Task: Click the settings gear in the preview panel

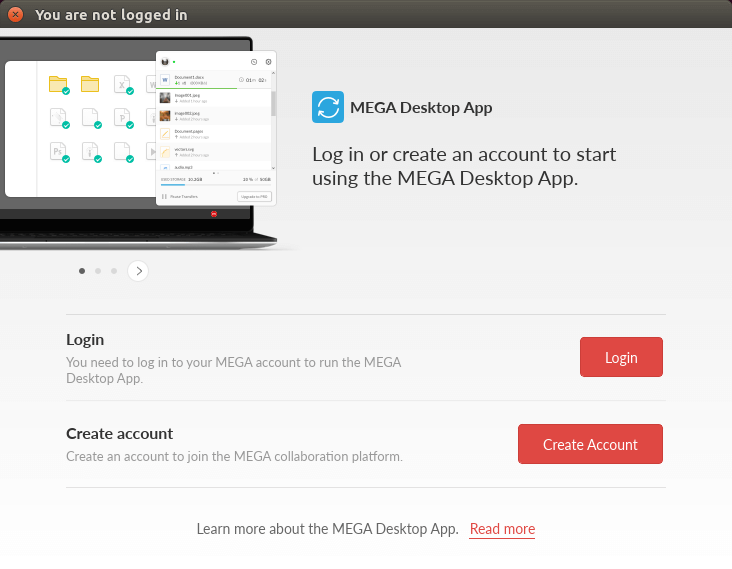Action: (x=268, y=62)
